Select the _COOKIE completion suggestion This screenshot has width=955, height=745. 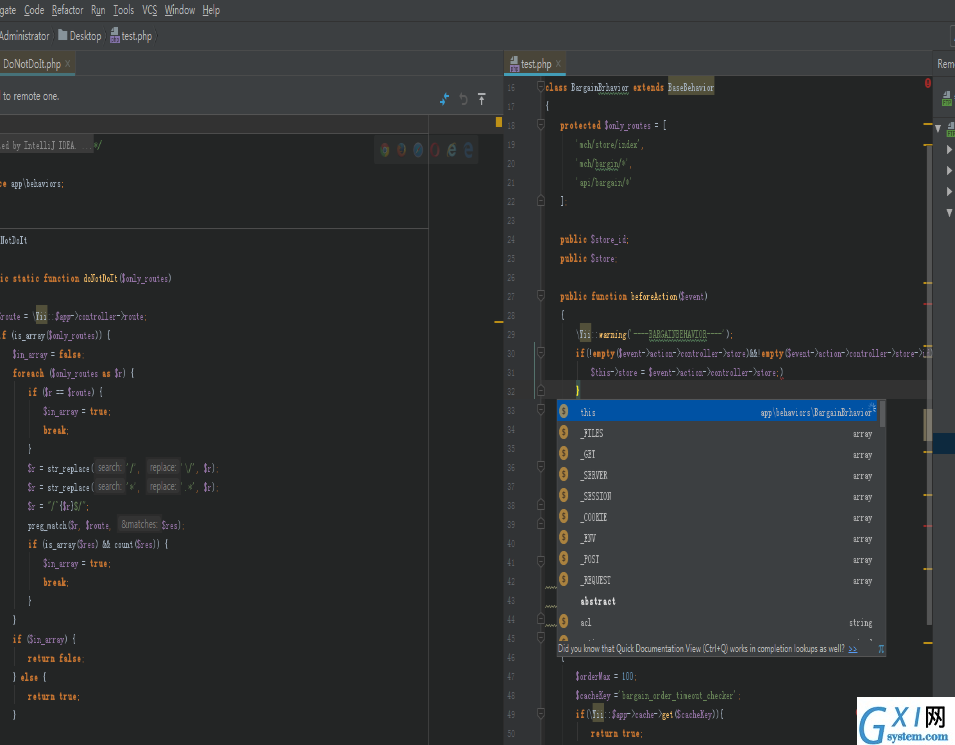(719, 517)
